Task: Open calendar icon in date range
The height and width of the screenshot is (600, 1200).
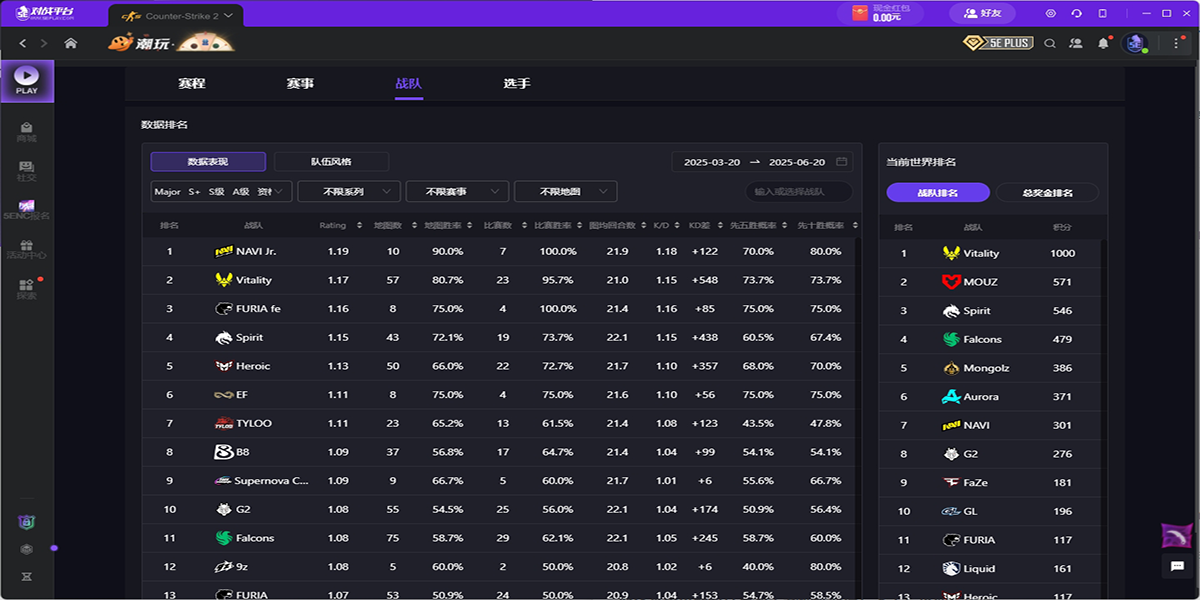Action: click(842, 161)
